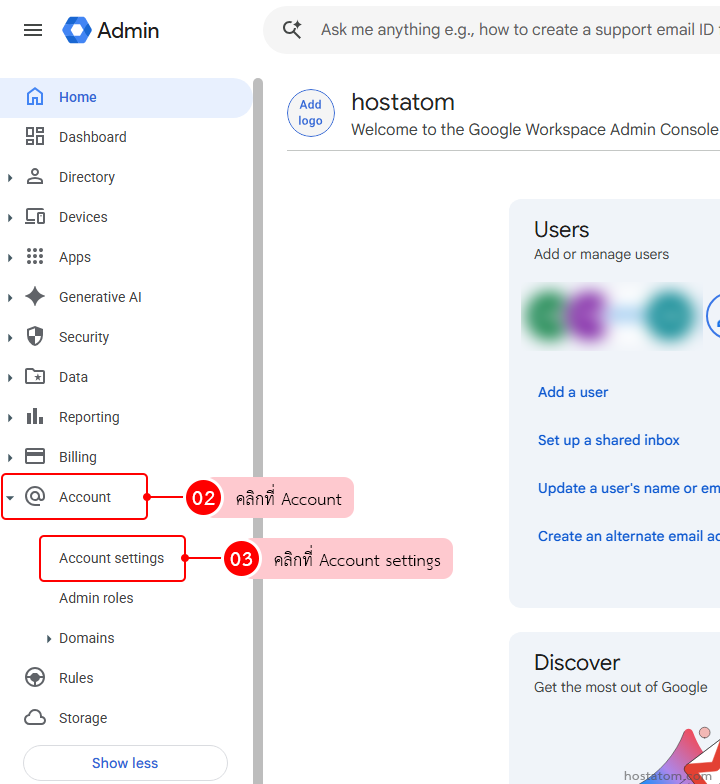Expand the Domains submenu arrow
Screen dimensions: 720x784
48,638
